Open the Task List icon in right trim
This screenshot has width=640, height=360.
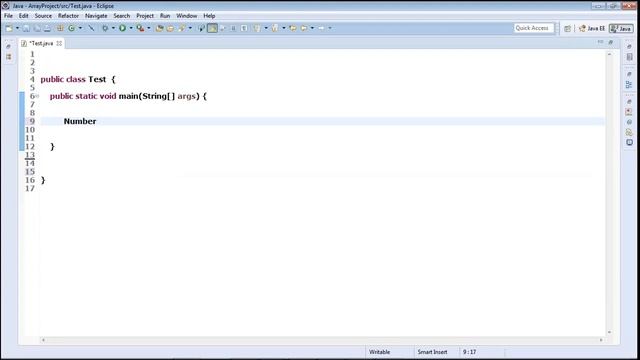pyautogui.click(x=629, y=57)
